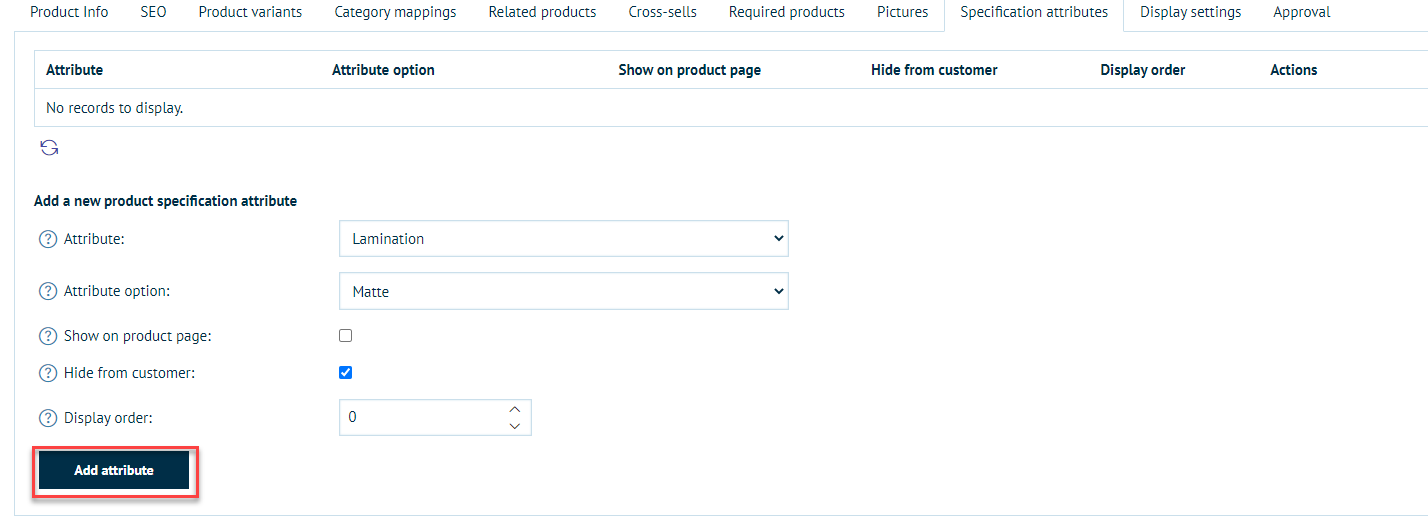1428x520 pixels.
Task: Decrease Display order with the down arrow
Action: coord(515,426)
